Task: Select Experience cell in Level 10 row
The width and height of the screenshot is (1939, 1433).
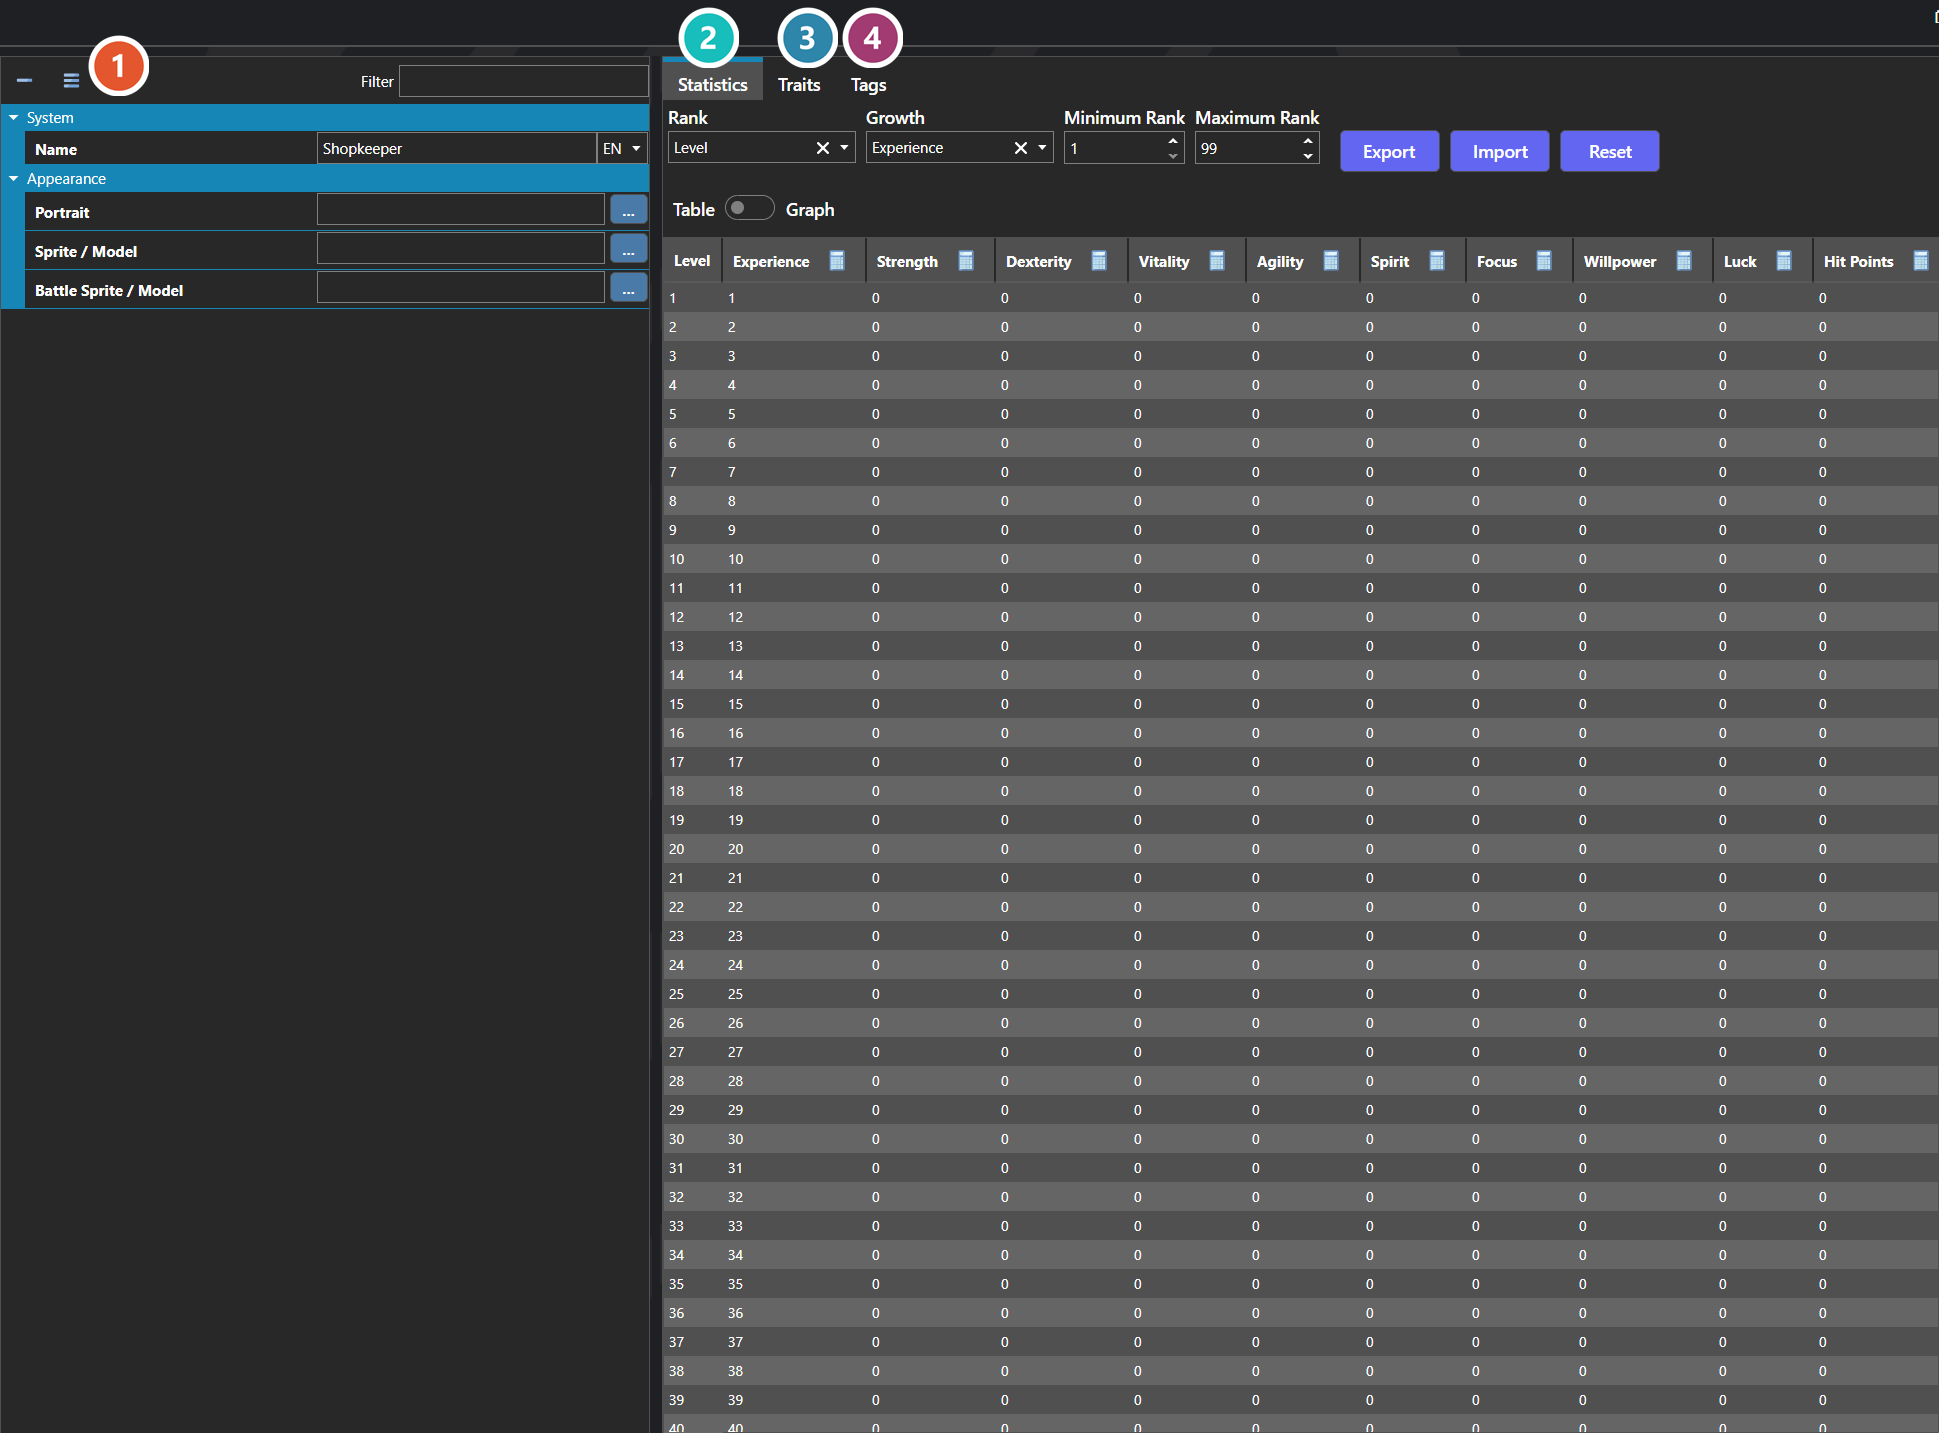Action: [x=793, y=559]
